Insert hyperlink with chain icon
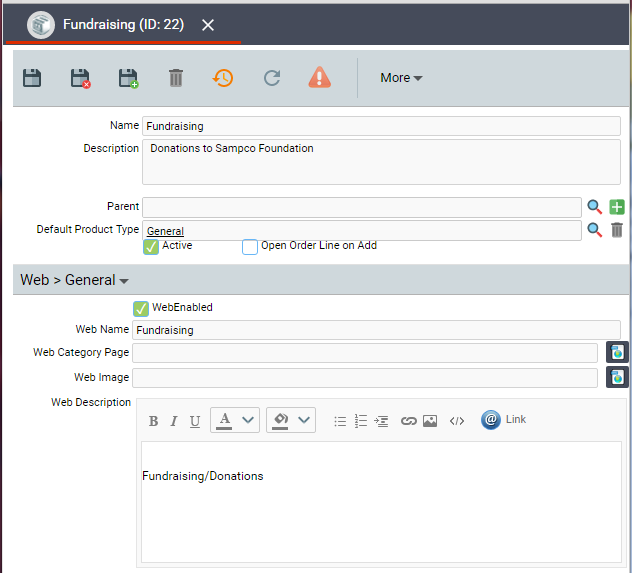Image resolution: width=632 pixels, height=573 pixels. click(x=408, y=421)
